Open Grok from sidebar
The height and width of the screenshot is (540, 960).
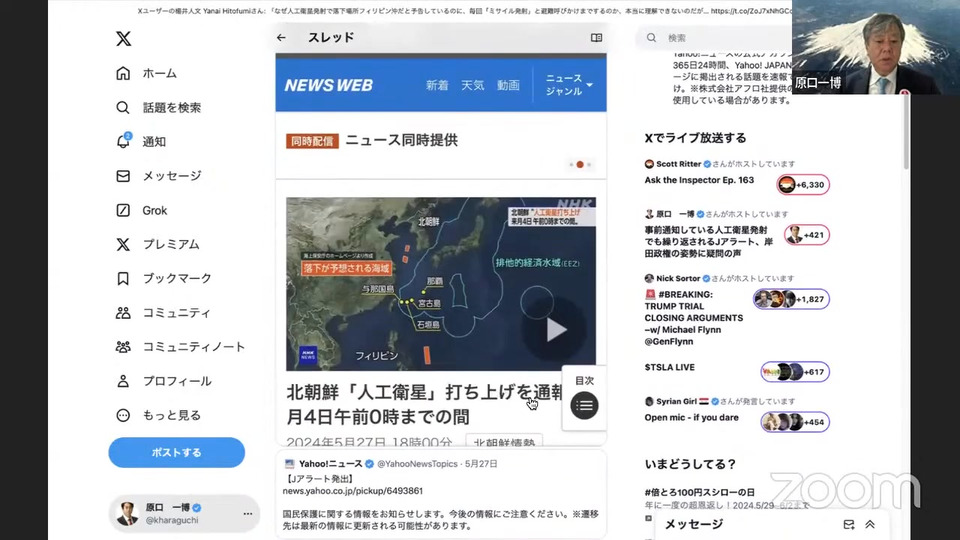pyautogui.click(x=141, y=211)
